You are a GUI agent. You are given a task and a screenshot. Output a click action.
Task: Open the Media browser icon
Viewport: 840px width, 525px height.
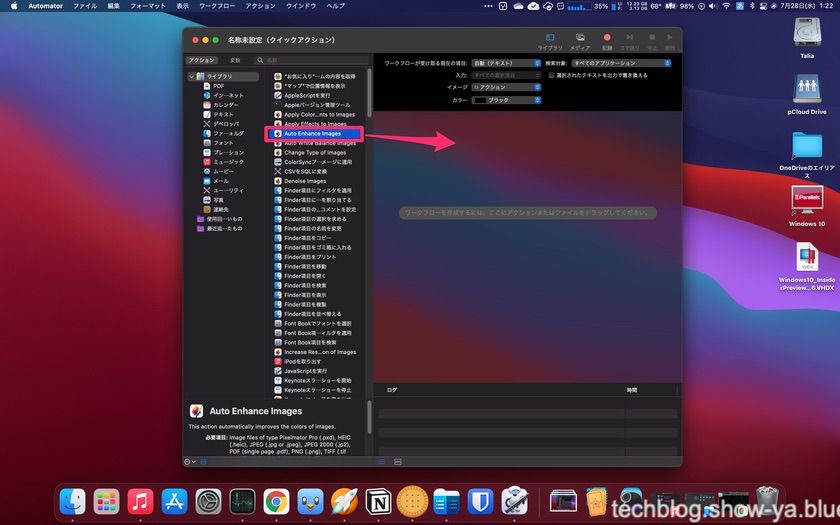[x=580, y=40]
